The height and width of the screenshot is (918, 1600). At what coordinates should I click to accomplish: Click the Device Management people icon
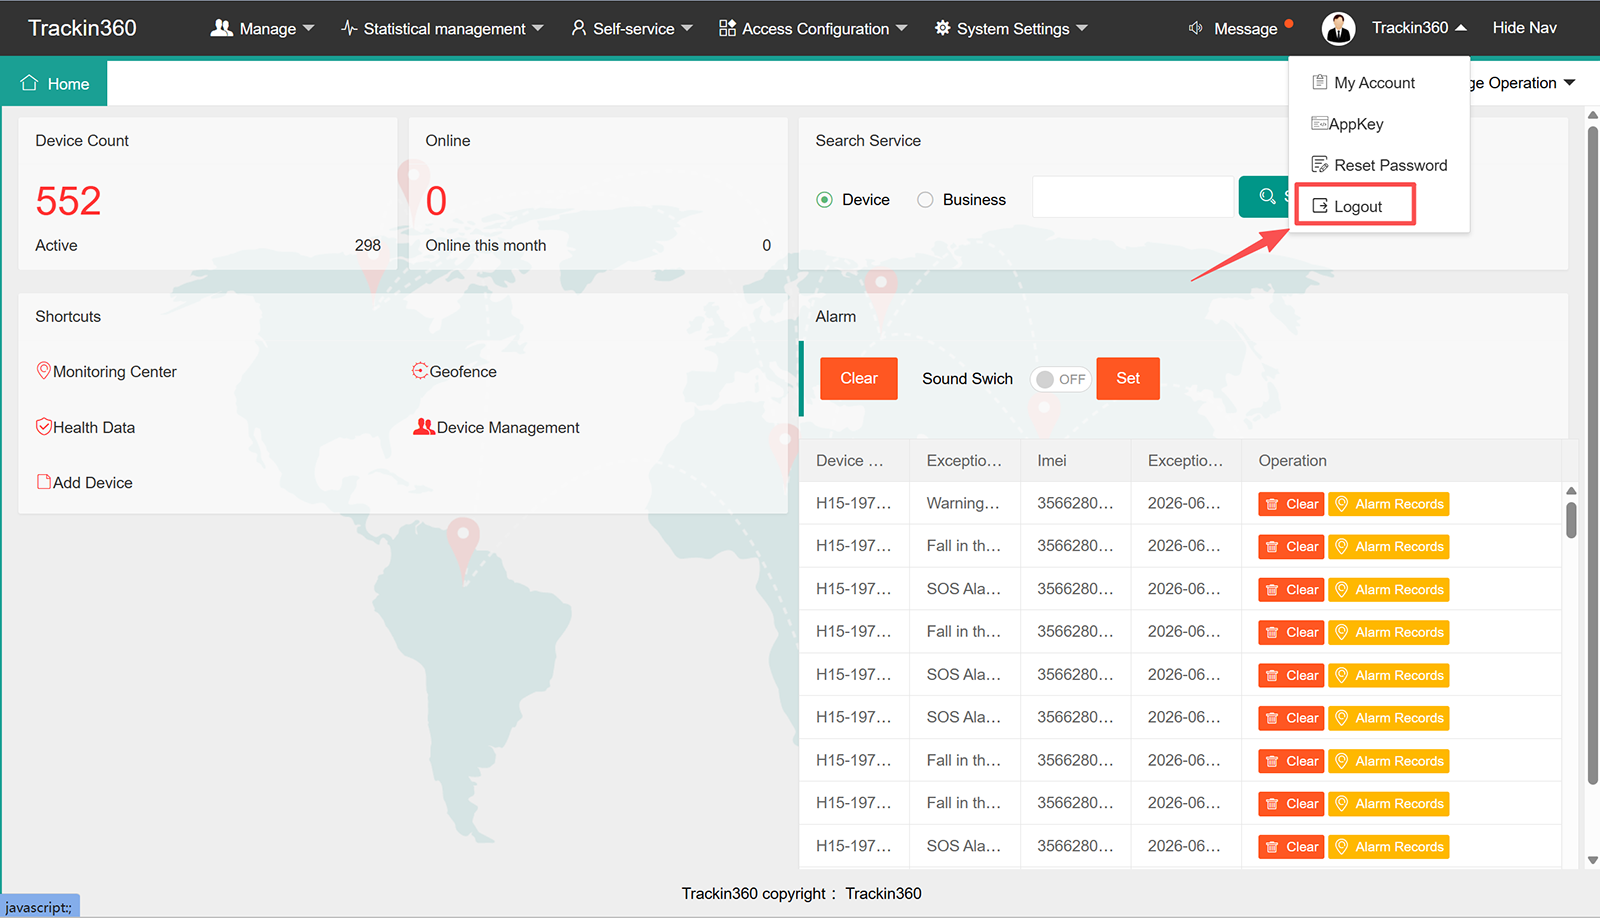coord(424,426)
